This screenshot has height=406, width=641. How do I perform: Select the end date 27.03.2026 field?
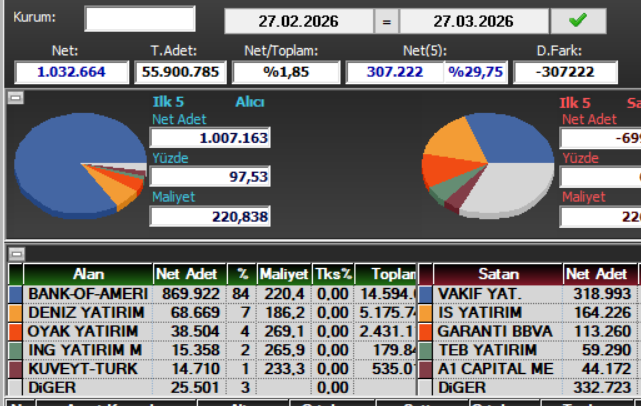click(x=474, y=21)
